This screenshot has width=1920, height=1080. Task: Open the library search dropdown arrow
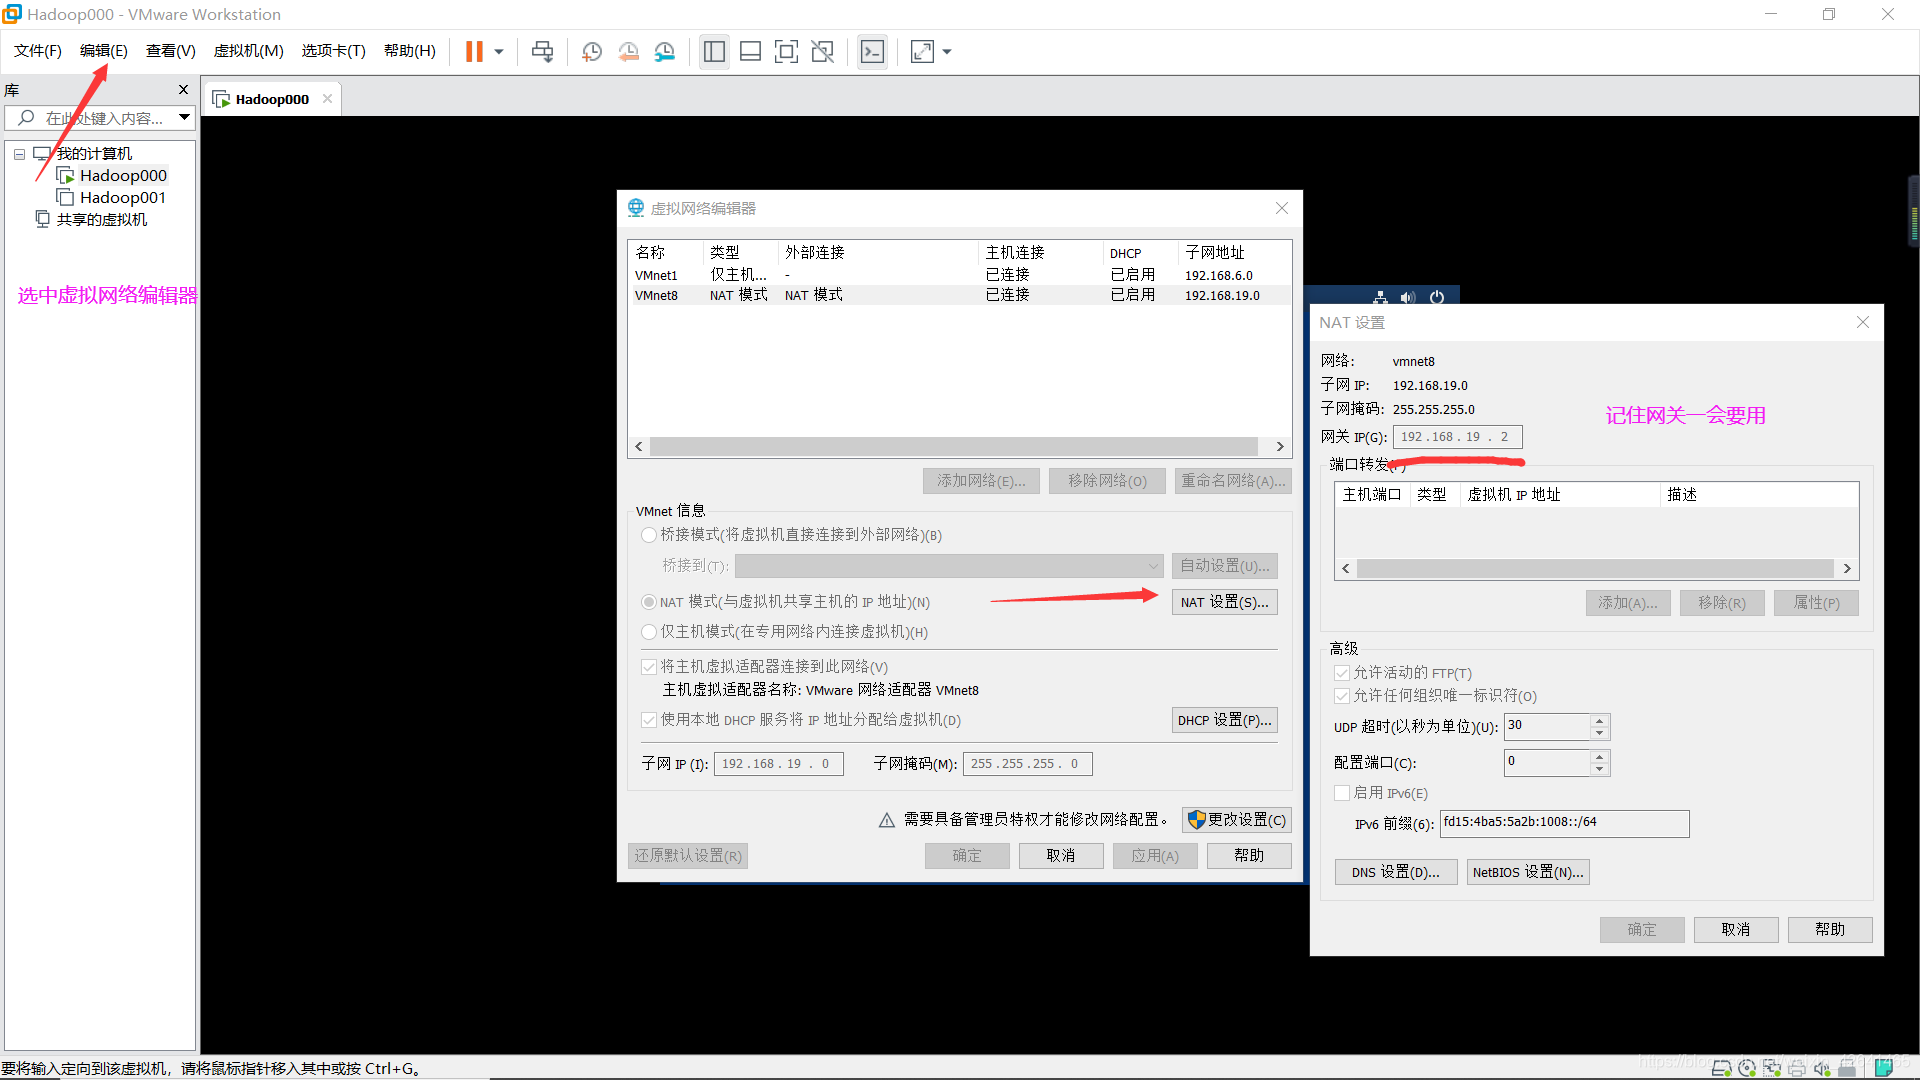(185, 118)
